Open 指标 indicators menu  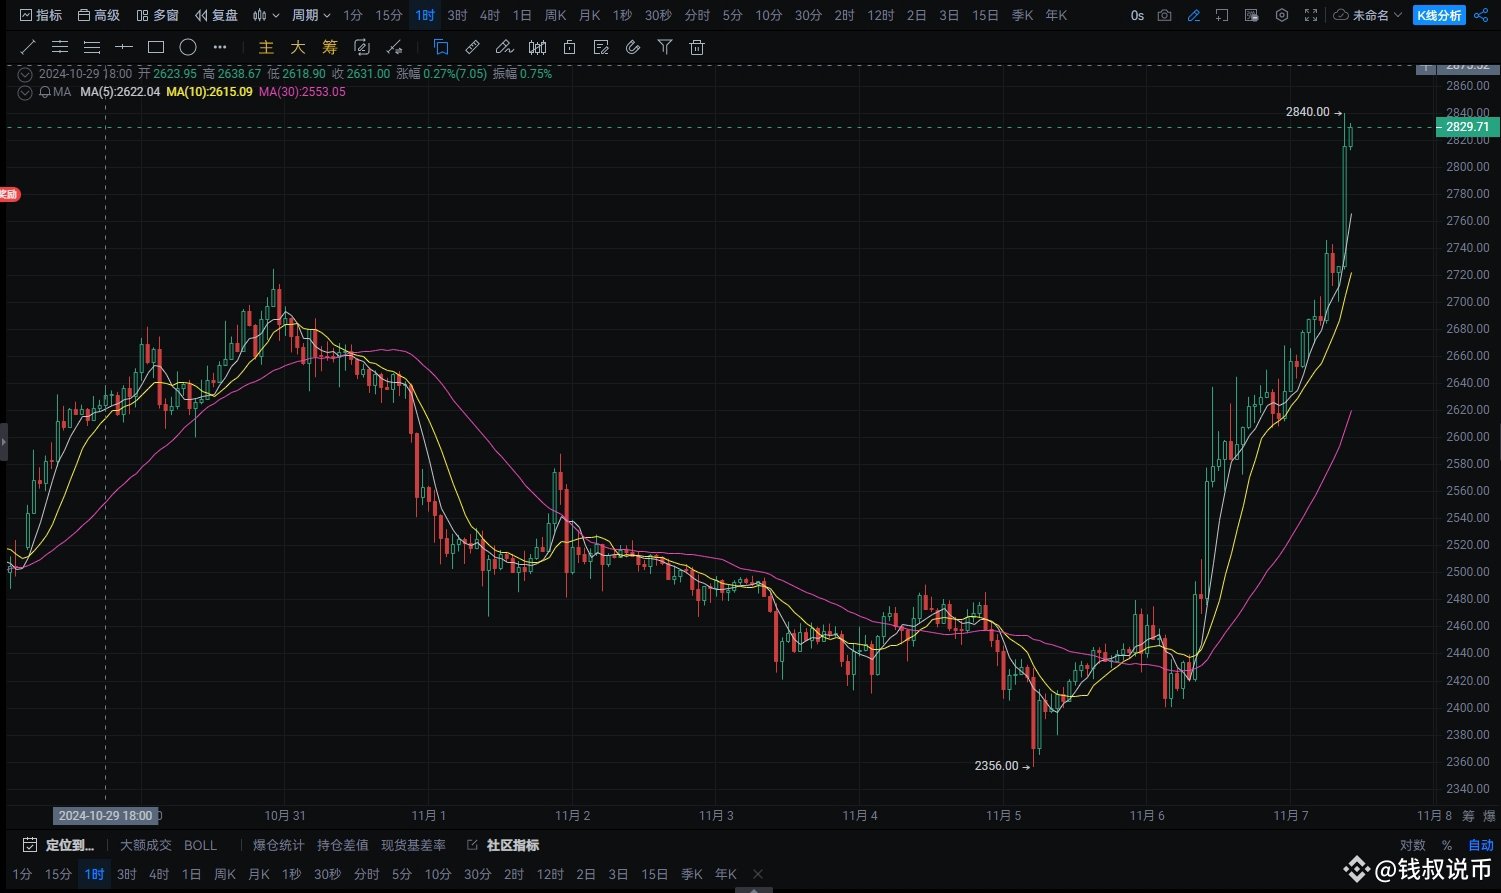41,15
